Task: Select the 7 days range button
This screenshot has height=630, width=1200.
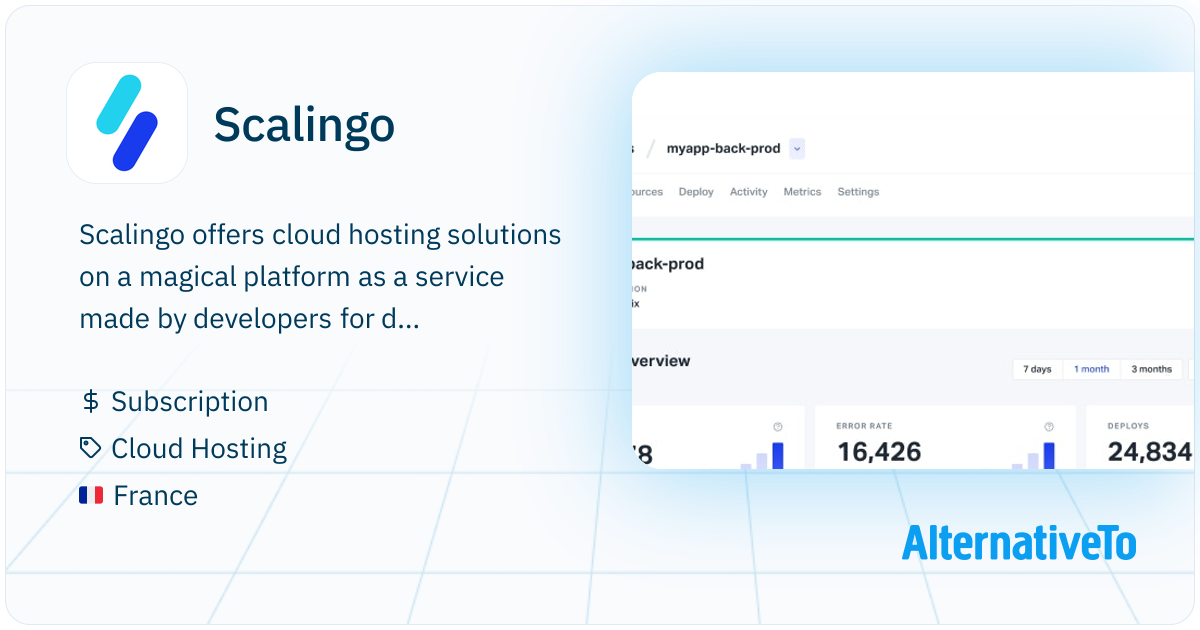Action: (x=1037, y=369)
